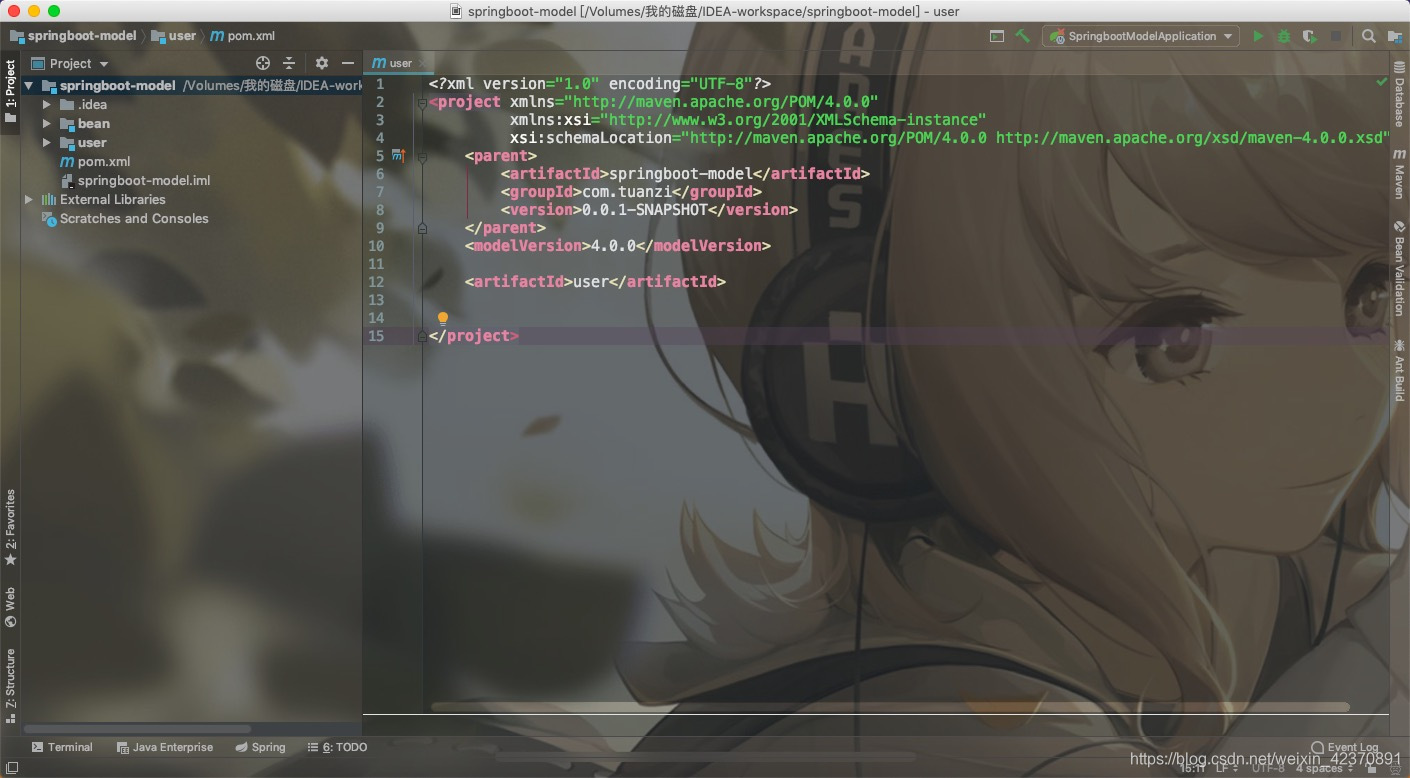Open the Bean Validation tool window
This screenshot has height=778, width=1410.
click(x=1399, y=268)
